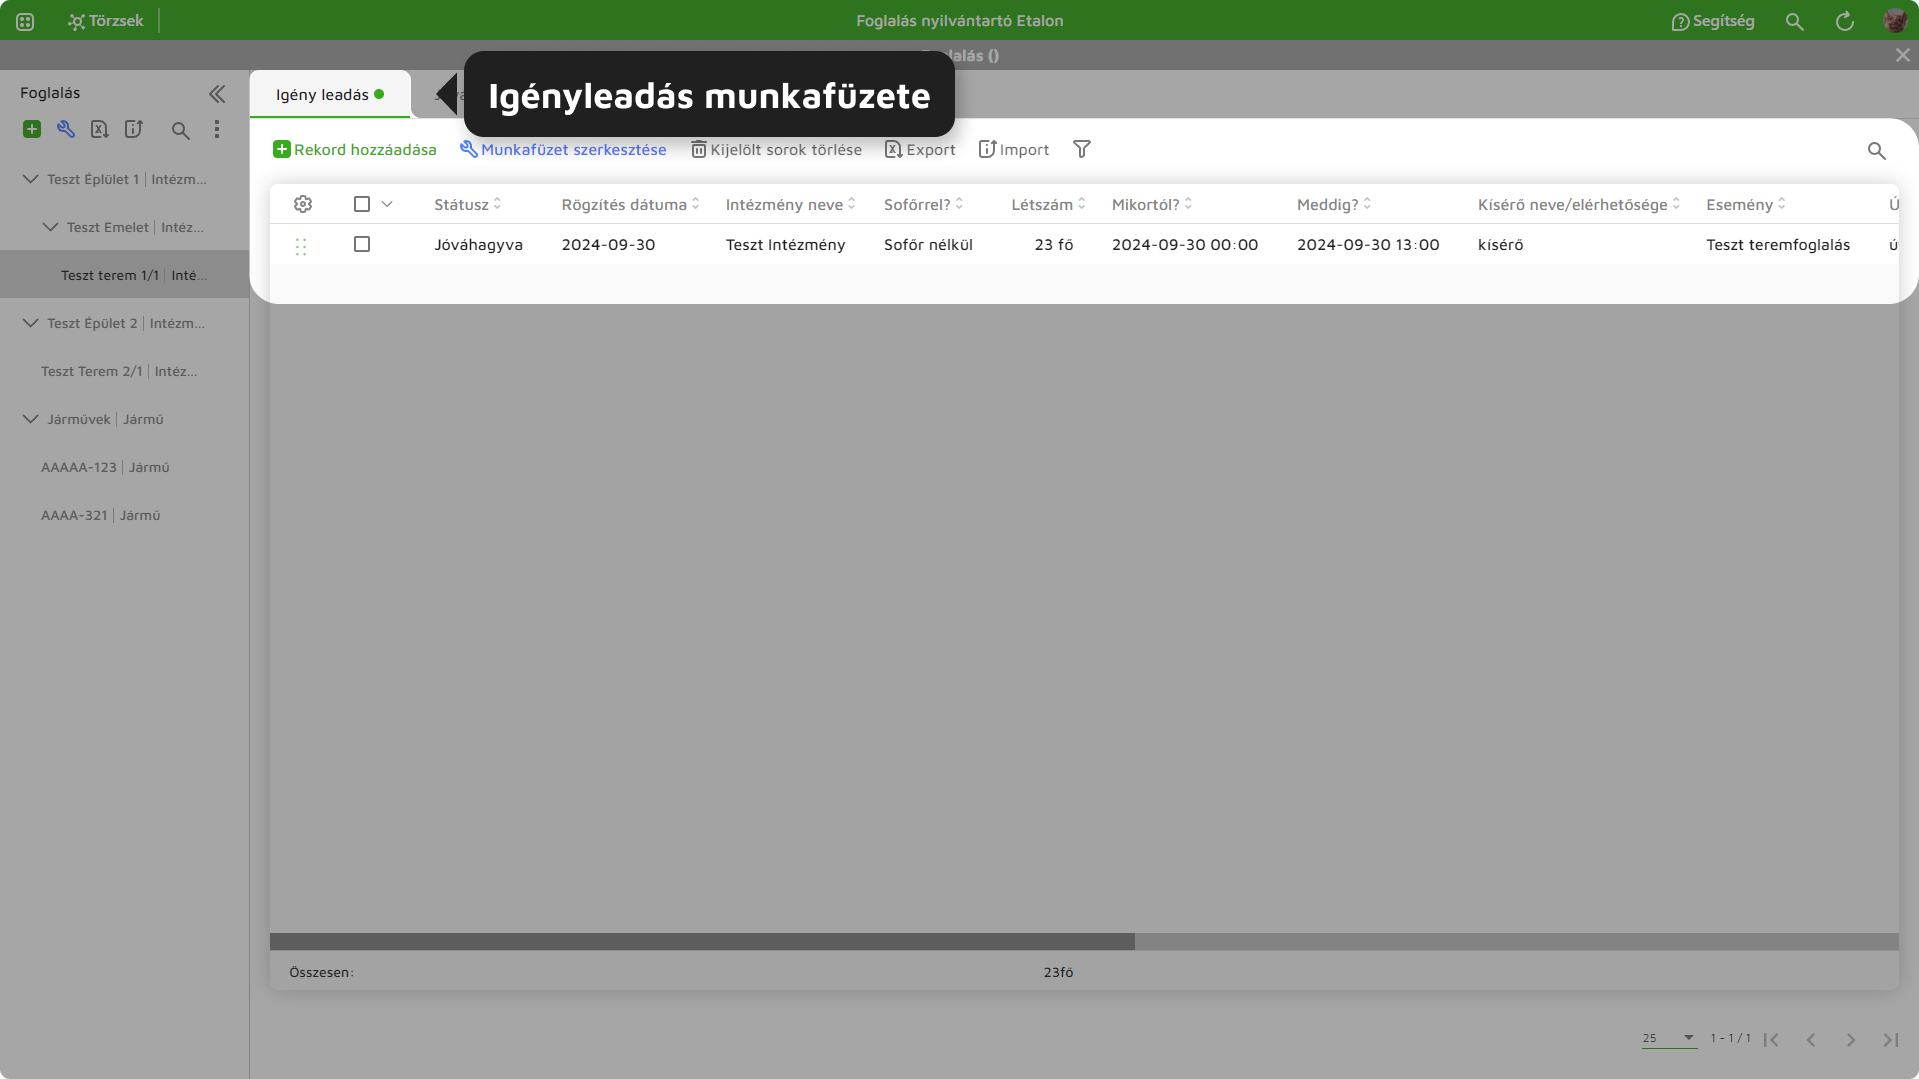Sort by Rögzítés dátuma column
The height and width of the screenshot is (1079, 1919).
pos(630,205)
